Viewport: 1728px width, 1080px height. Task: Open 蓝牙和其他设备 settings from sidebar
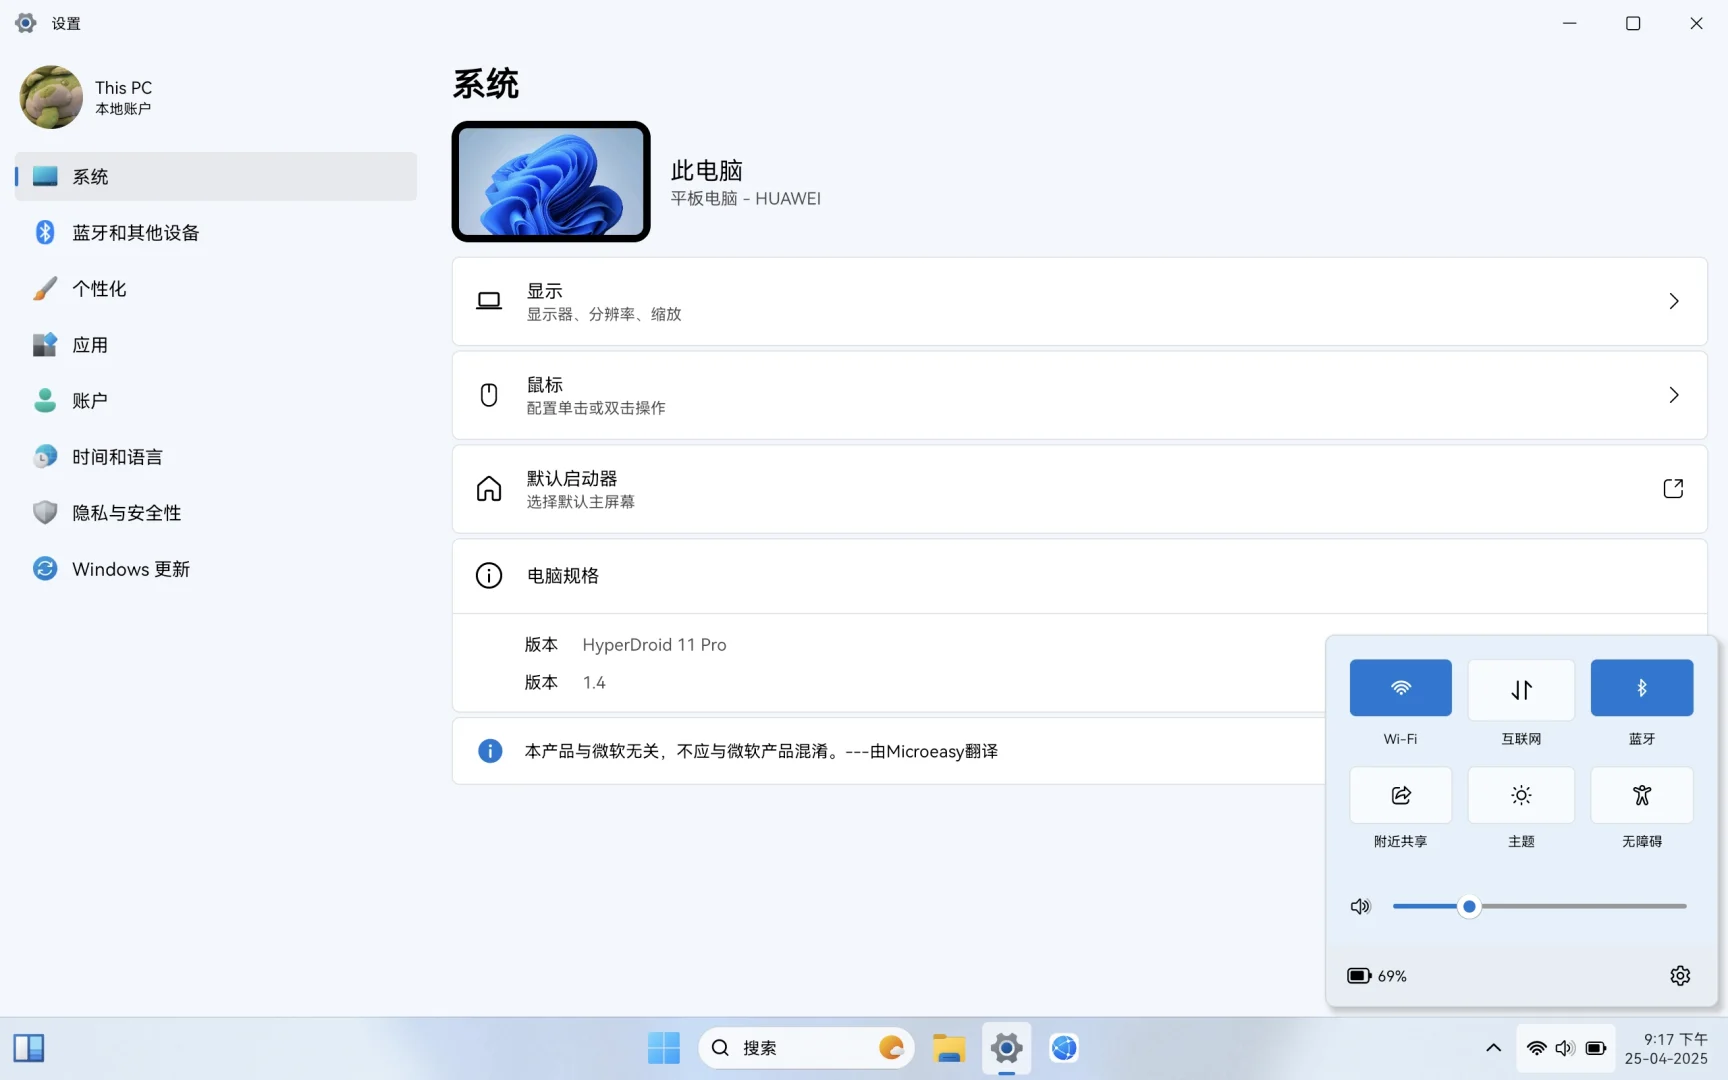pyautogui.click(x=135, y=232)
